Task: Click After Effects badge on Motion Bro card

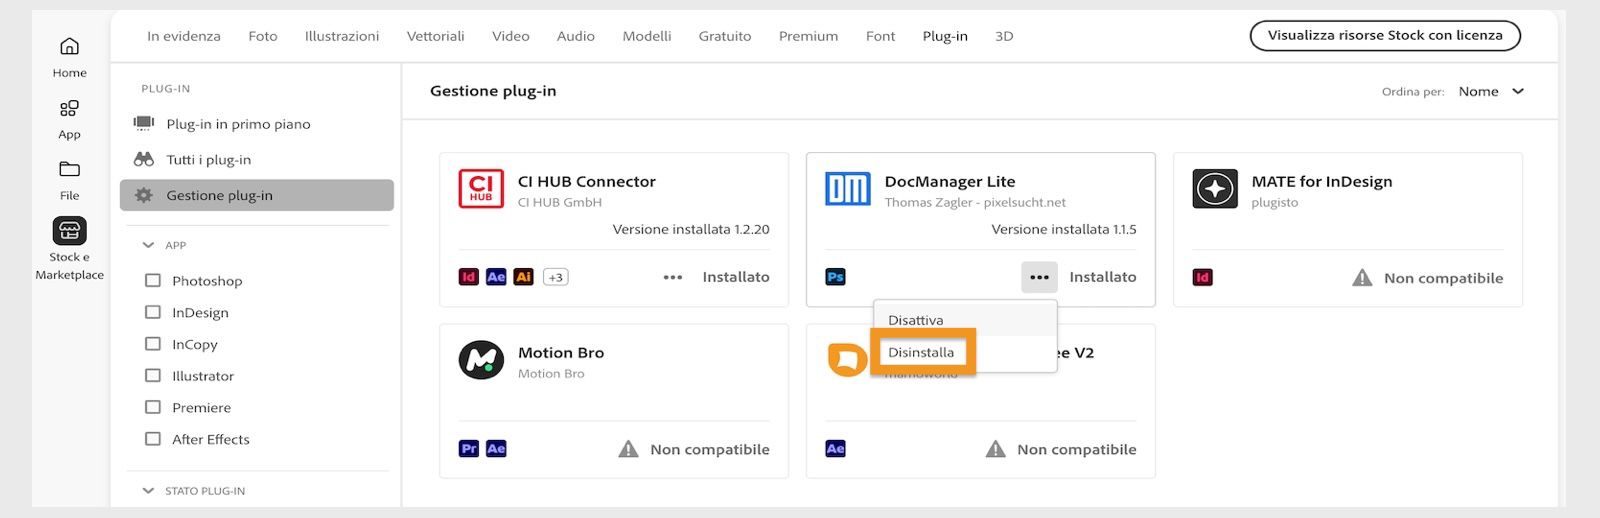Action: pos(496,449)
